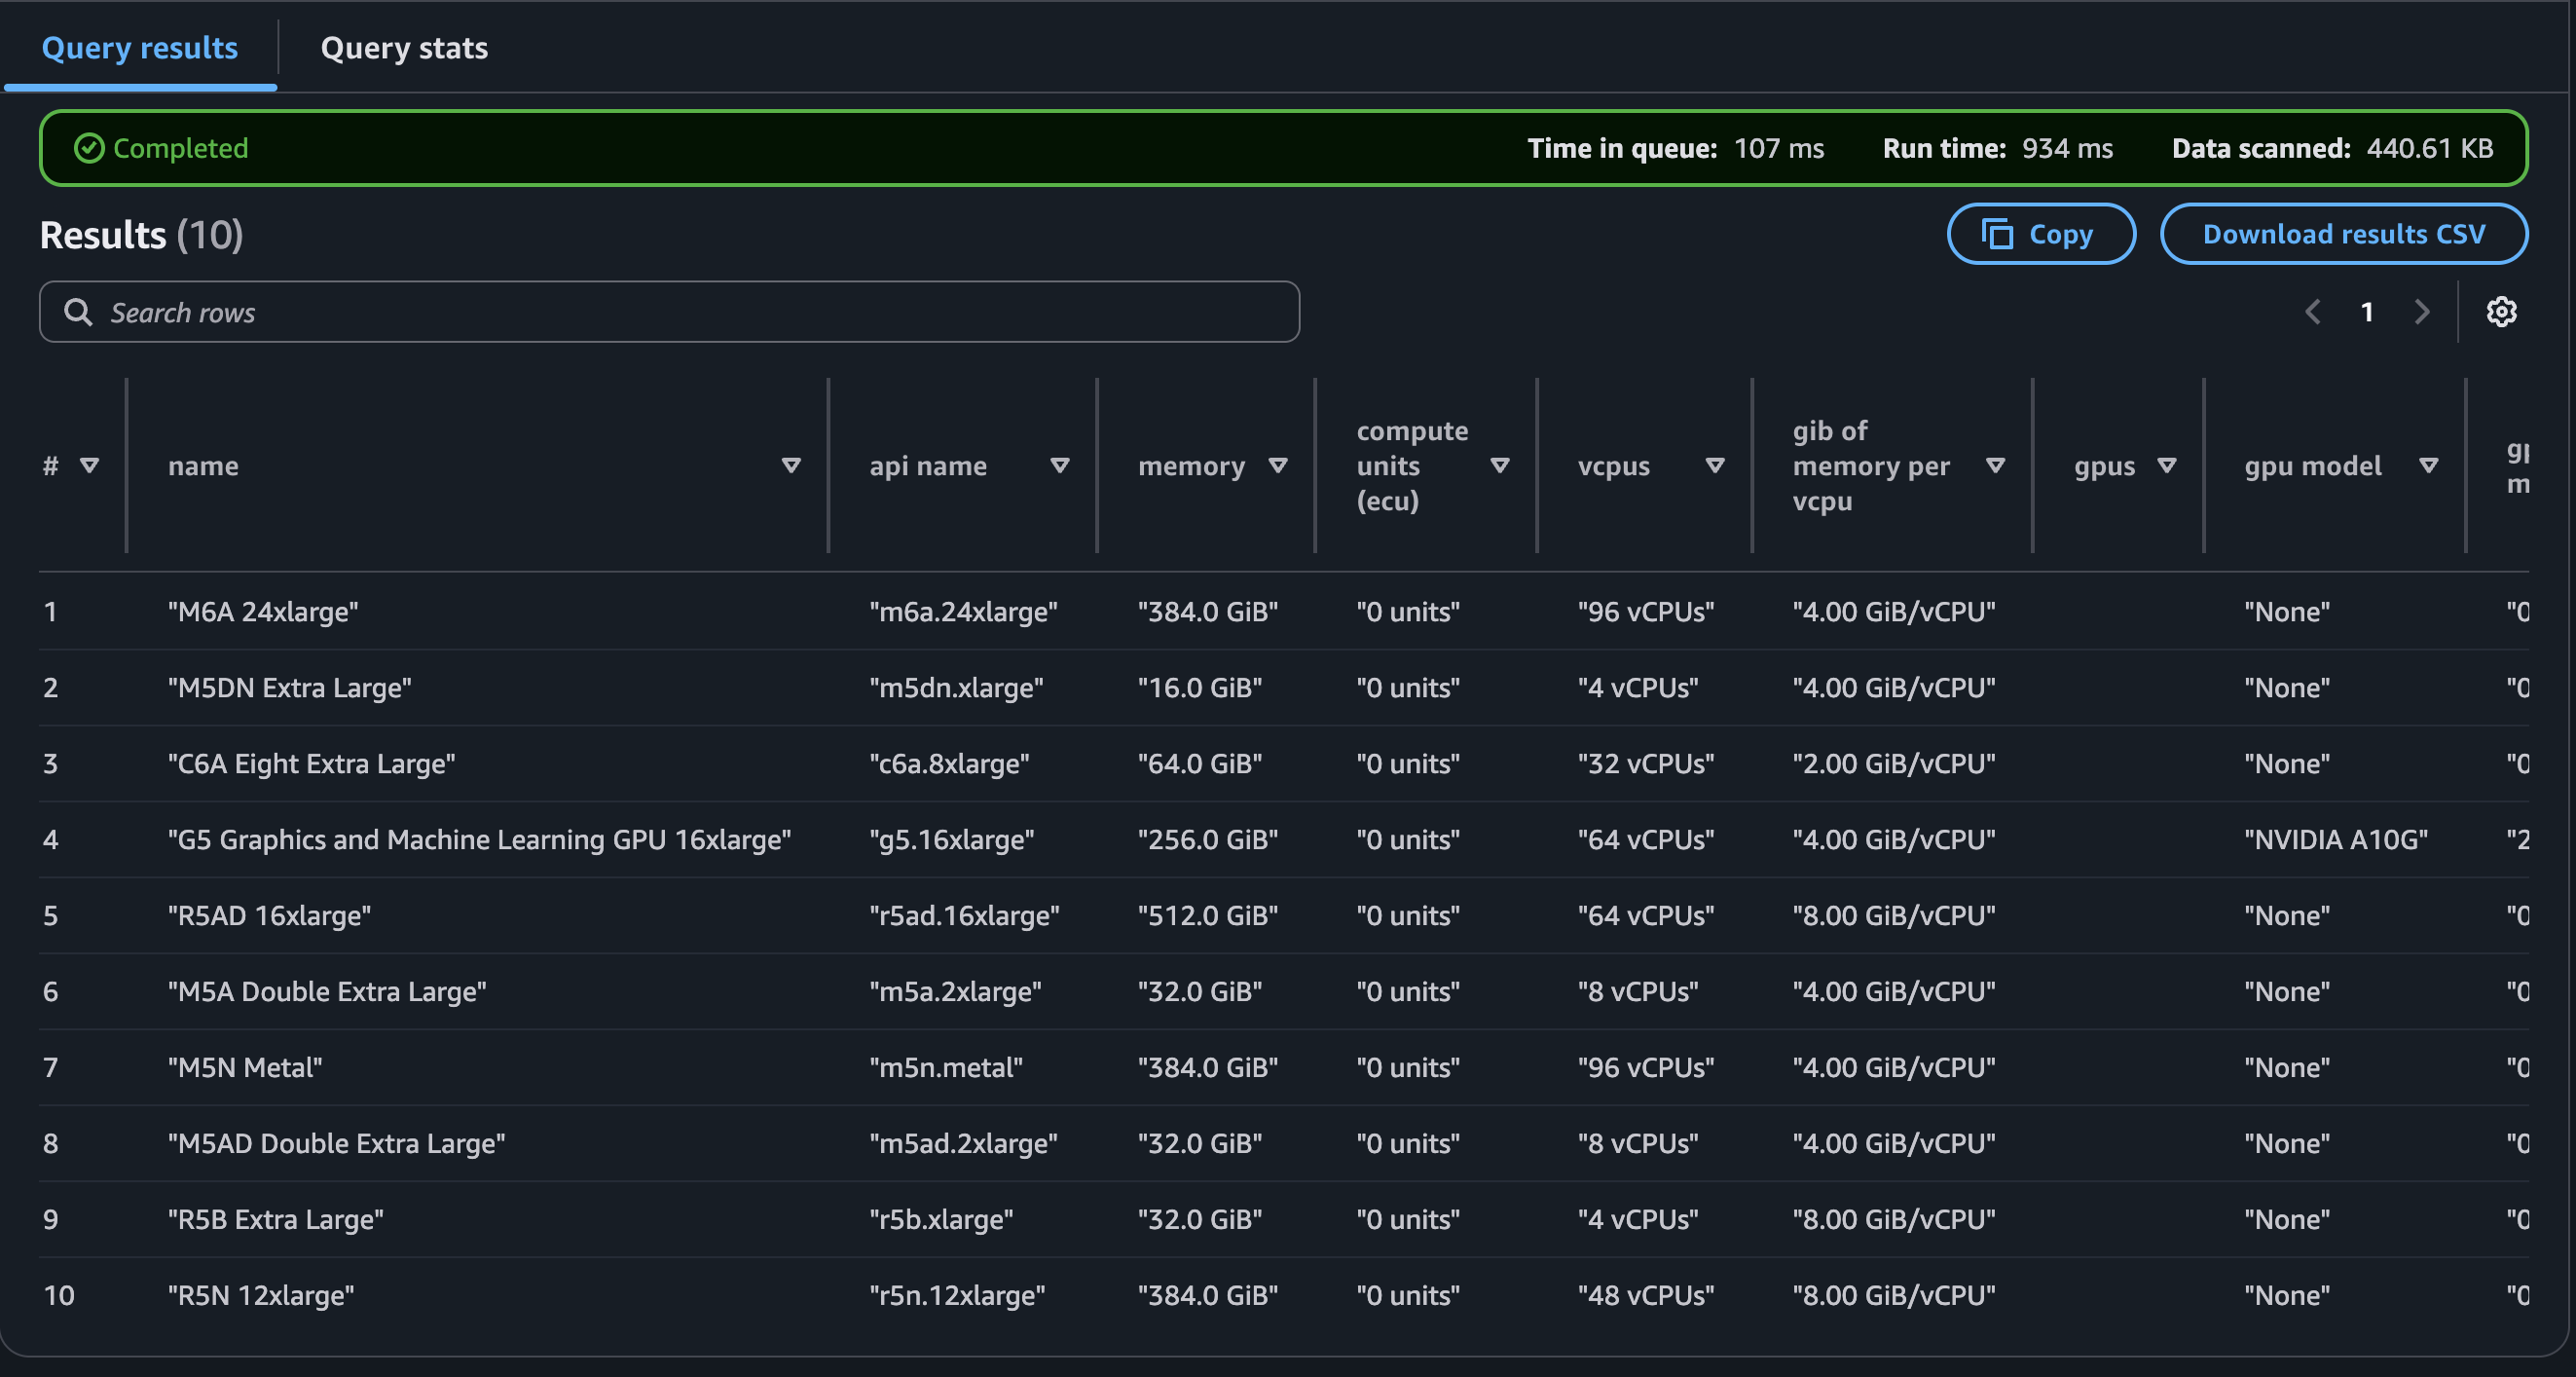2576x1377 pixels.
Task: Sort by name column triangle
Action: [791, 466]
